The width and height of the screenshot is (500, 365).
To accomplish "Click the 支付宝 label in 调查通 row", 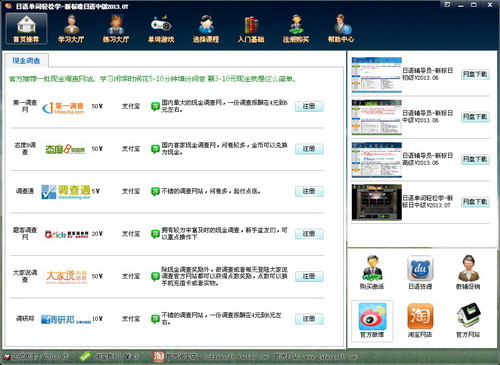I will 131,191.
